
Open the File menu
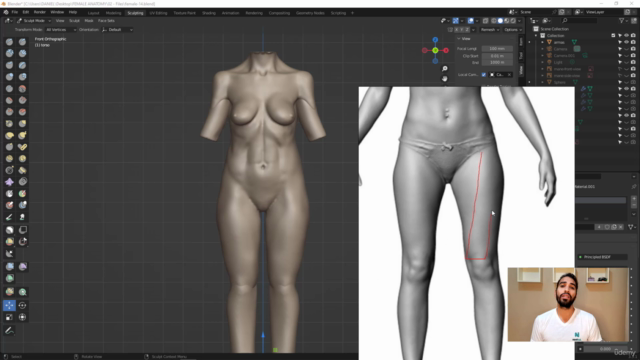pyautogui.click(x=15, y=13)
